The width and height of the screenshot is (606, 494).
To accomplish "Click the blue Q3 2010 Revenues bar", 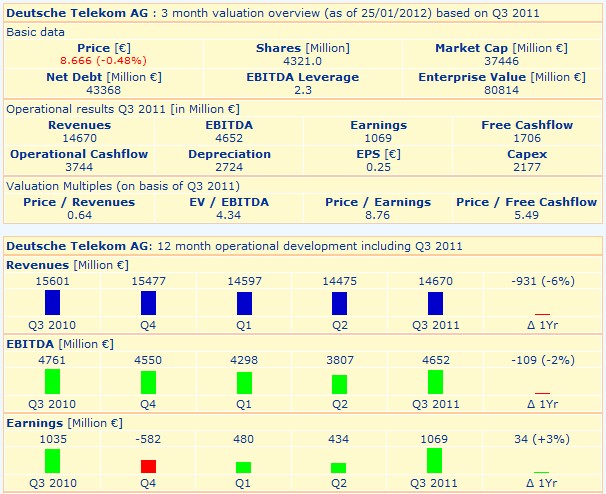I will click(x=53, y=303).
